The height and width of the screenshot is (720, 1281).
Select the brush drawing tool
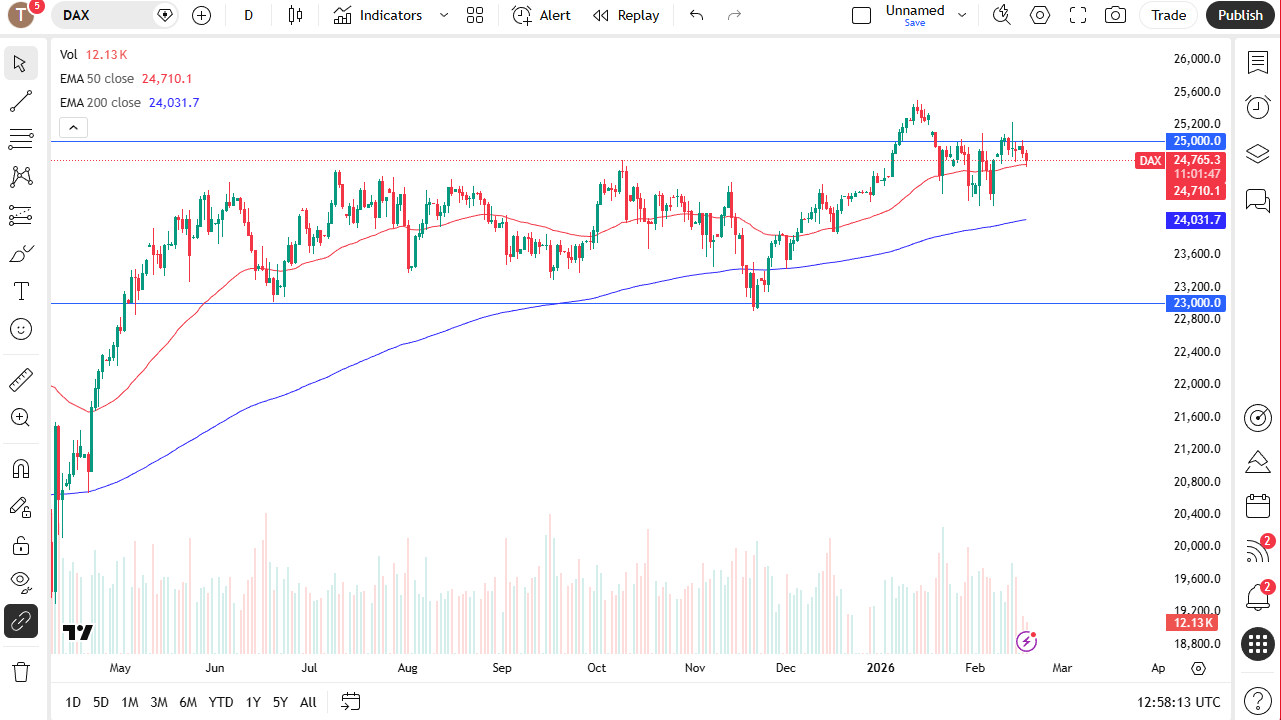pos(21,253)
